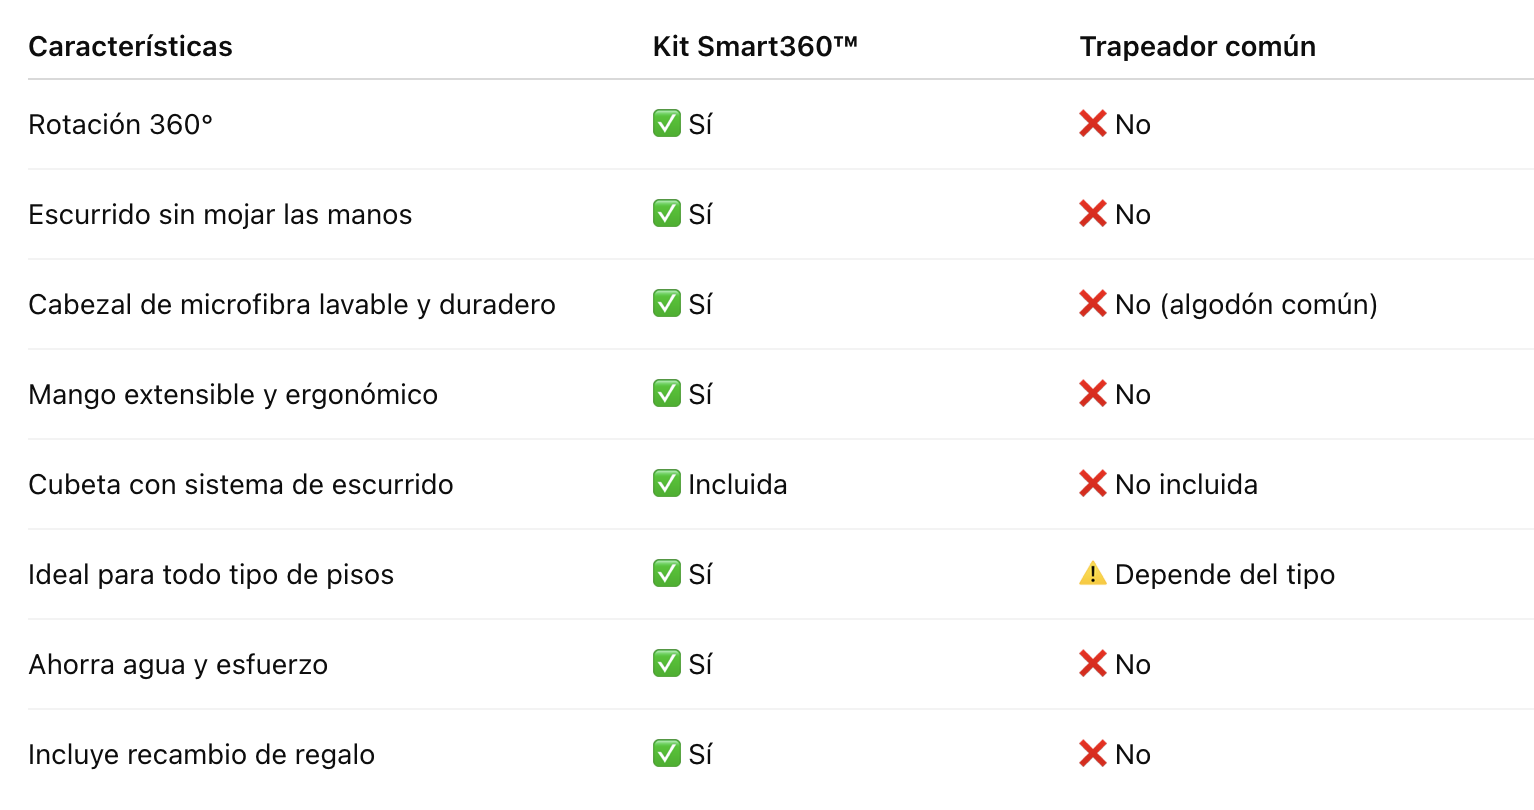Click red X in Mango extensible row
Screen dimensions: 1534x810
coord(1093,394)
